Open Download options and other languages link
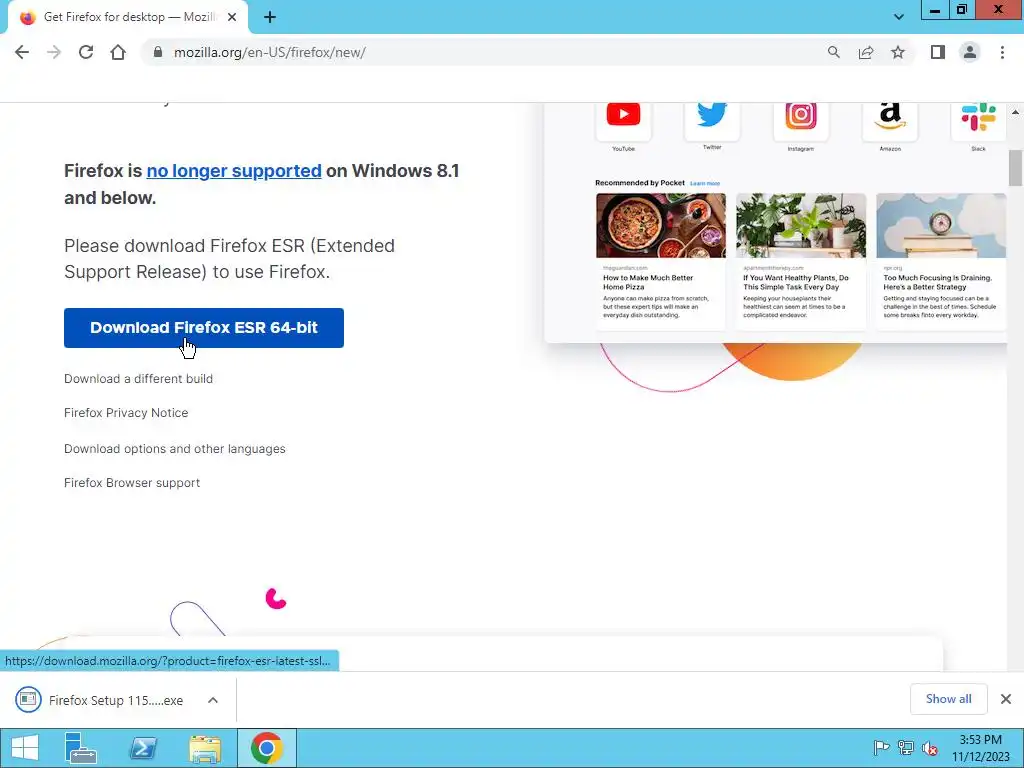 coord(174,449)
